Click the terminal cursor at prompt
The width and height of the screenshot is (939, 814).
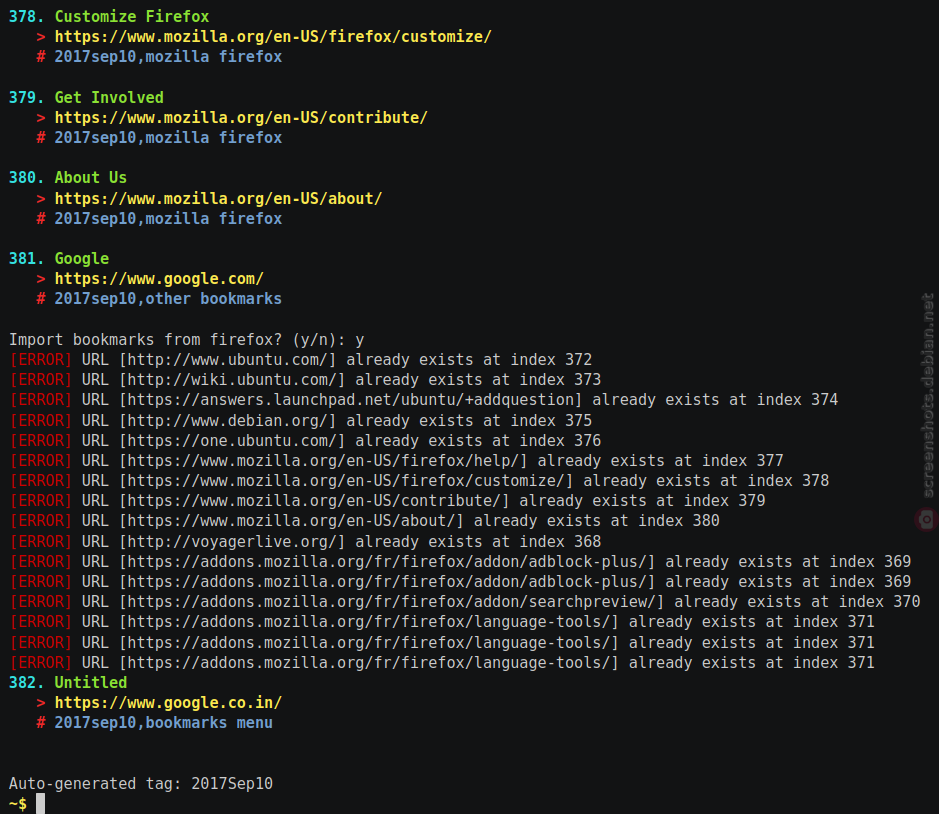pyautogui.click(x=40, y=803)
